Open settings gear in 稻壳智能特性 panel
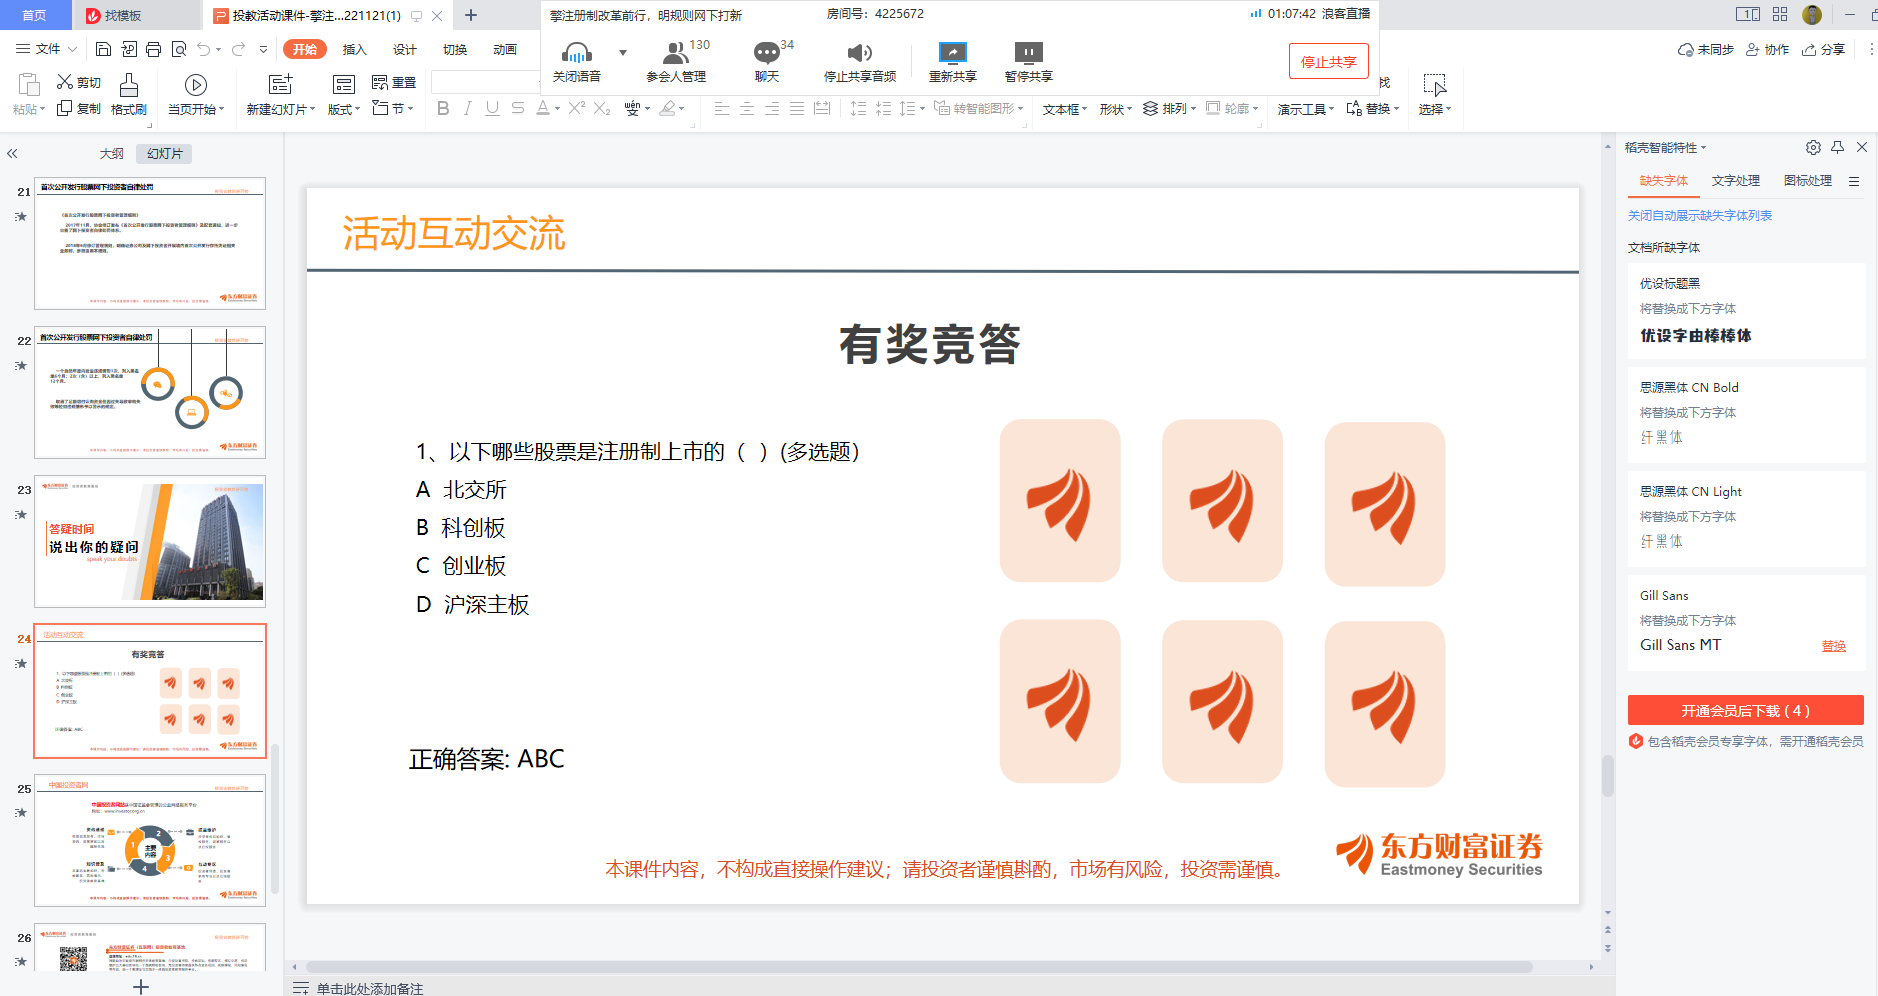This screenshot has height=996, width=1878. click(x=1813, y=148)
